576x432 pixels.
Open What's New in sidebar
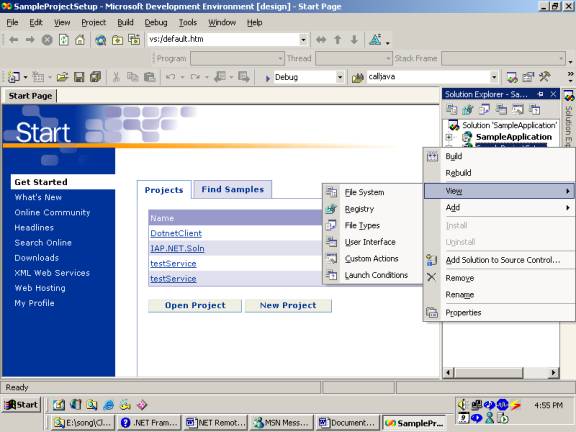(38, 197)
